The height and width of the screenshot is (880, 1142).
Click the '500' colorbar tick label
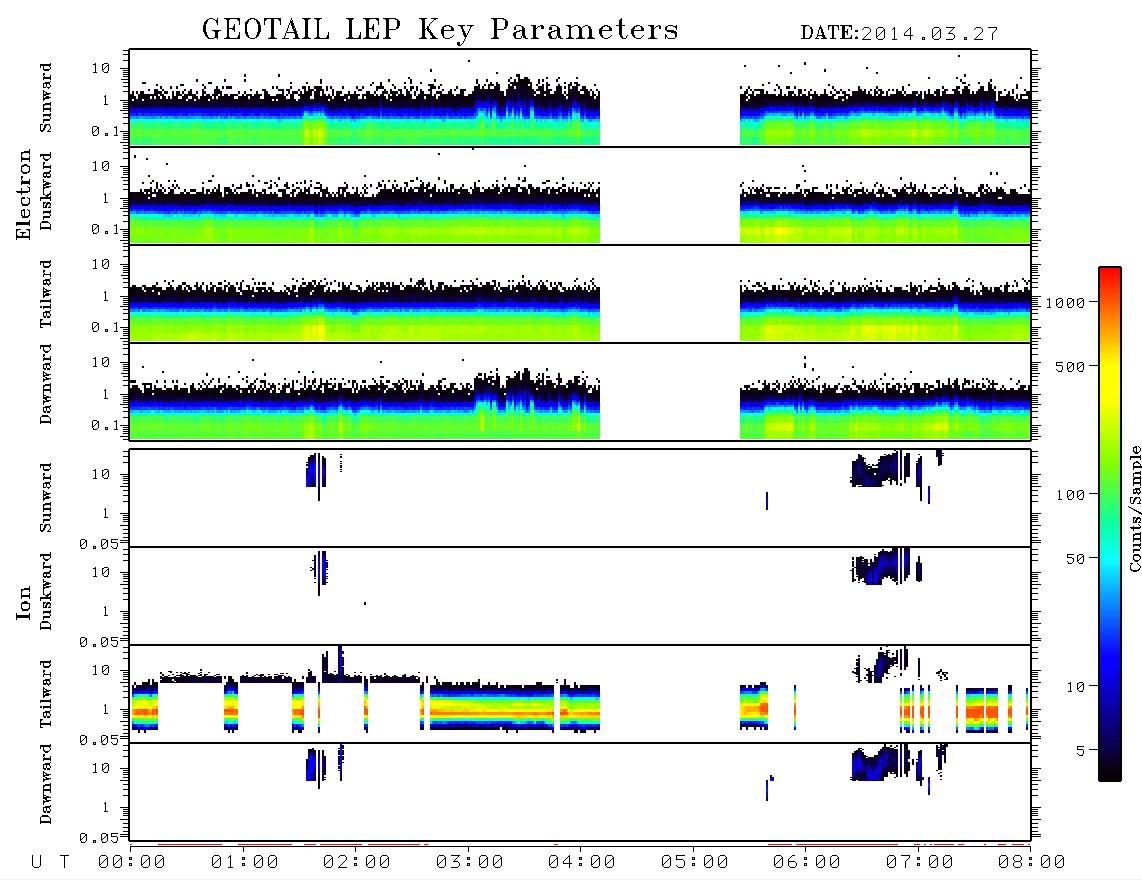coord(1071,367)
